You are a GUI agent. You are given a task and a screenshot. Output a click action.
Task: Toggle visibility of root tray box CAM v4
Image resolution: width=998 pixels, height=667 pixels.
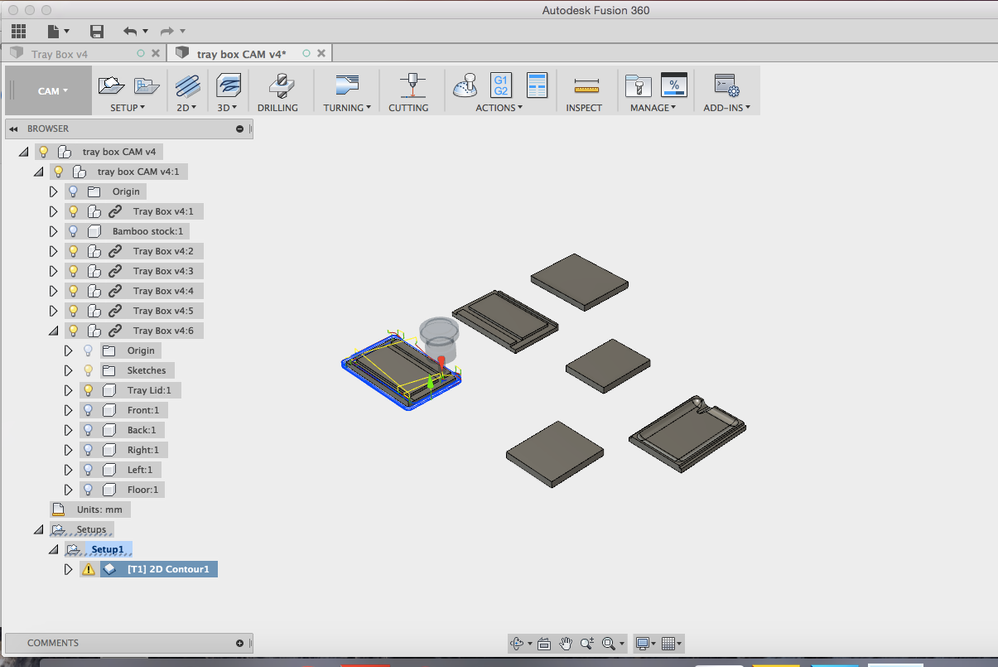pos(43,151)
